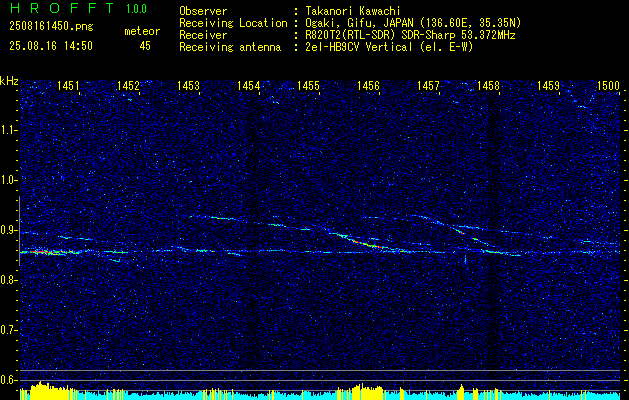Click time marker 1454
This screenshot has width=629, height=400.
[x=248, y=85]
